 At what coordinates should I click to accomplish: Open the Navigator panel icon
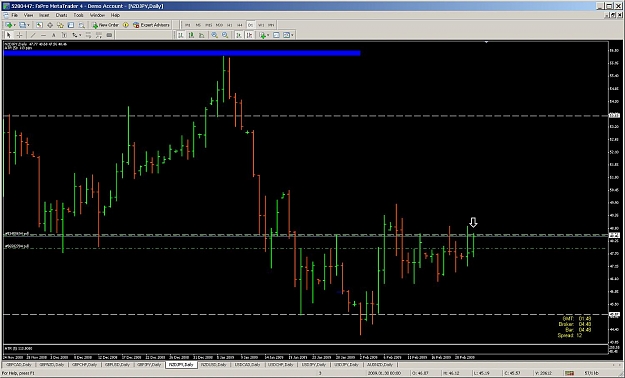tap(61, 25)
